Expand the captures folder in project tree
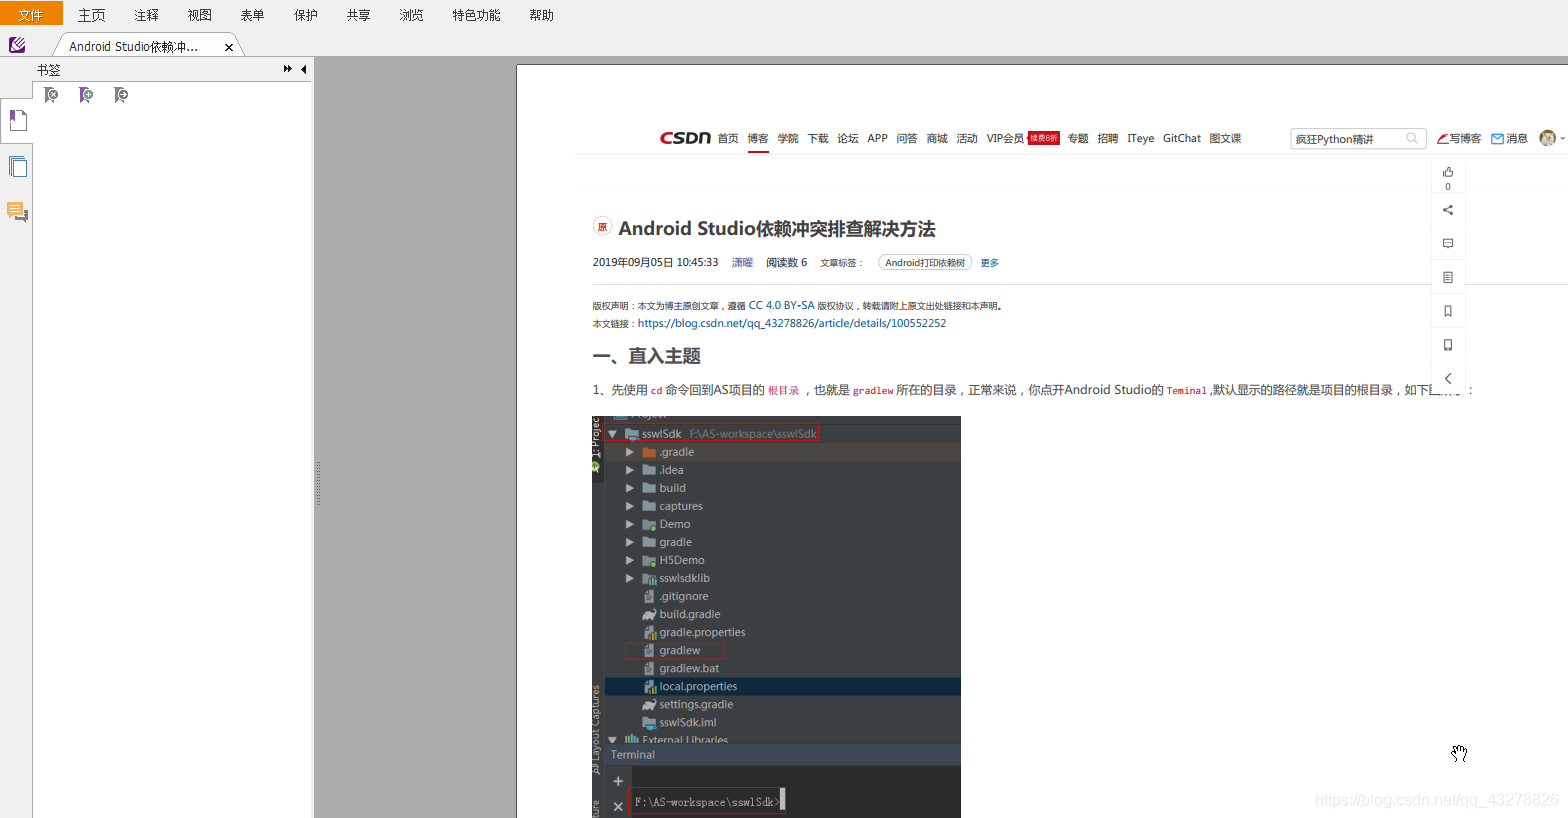The image size is (1568, 818). coord(630,506)
